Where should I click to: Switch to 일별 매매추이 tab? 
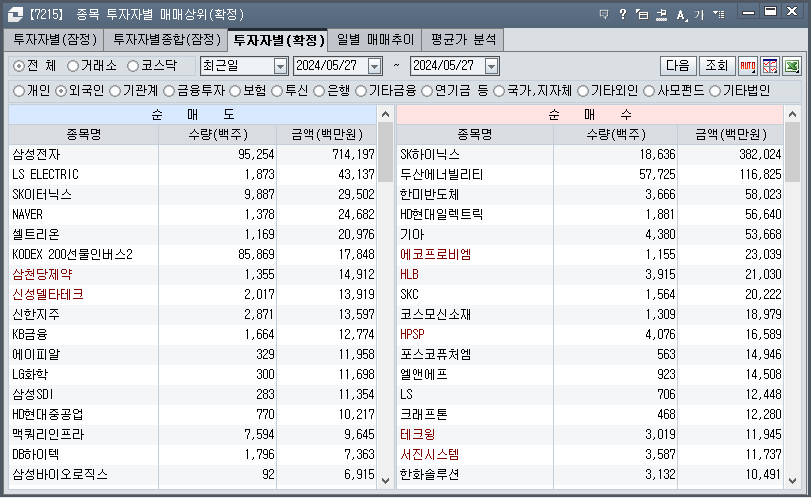point(375,39)
